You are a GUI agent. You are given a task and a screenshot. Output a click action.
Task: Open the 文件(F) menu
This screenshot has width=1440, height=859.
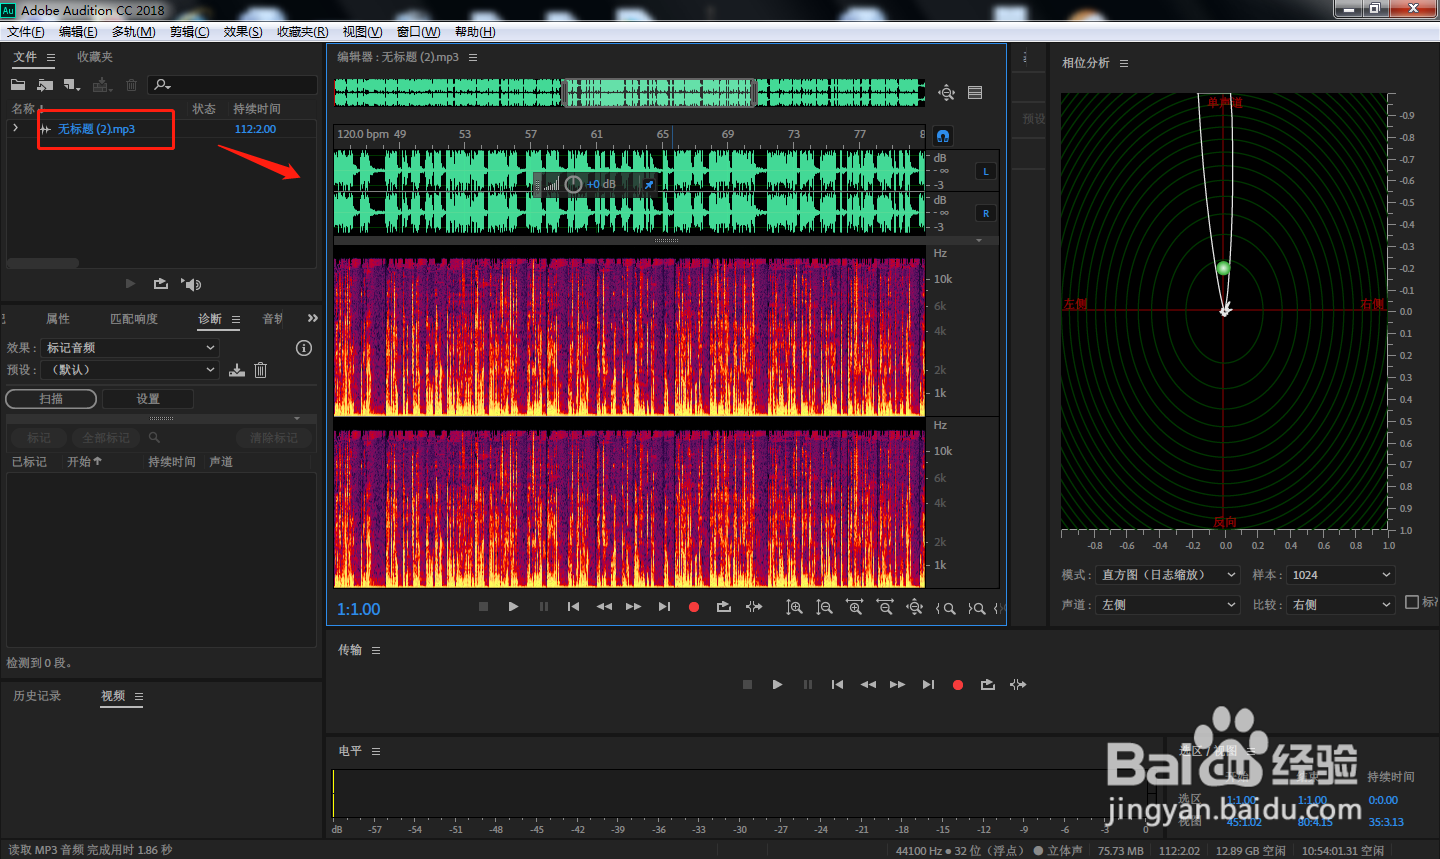(26, 32)
